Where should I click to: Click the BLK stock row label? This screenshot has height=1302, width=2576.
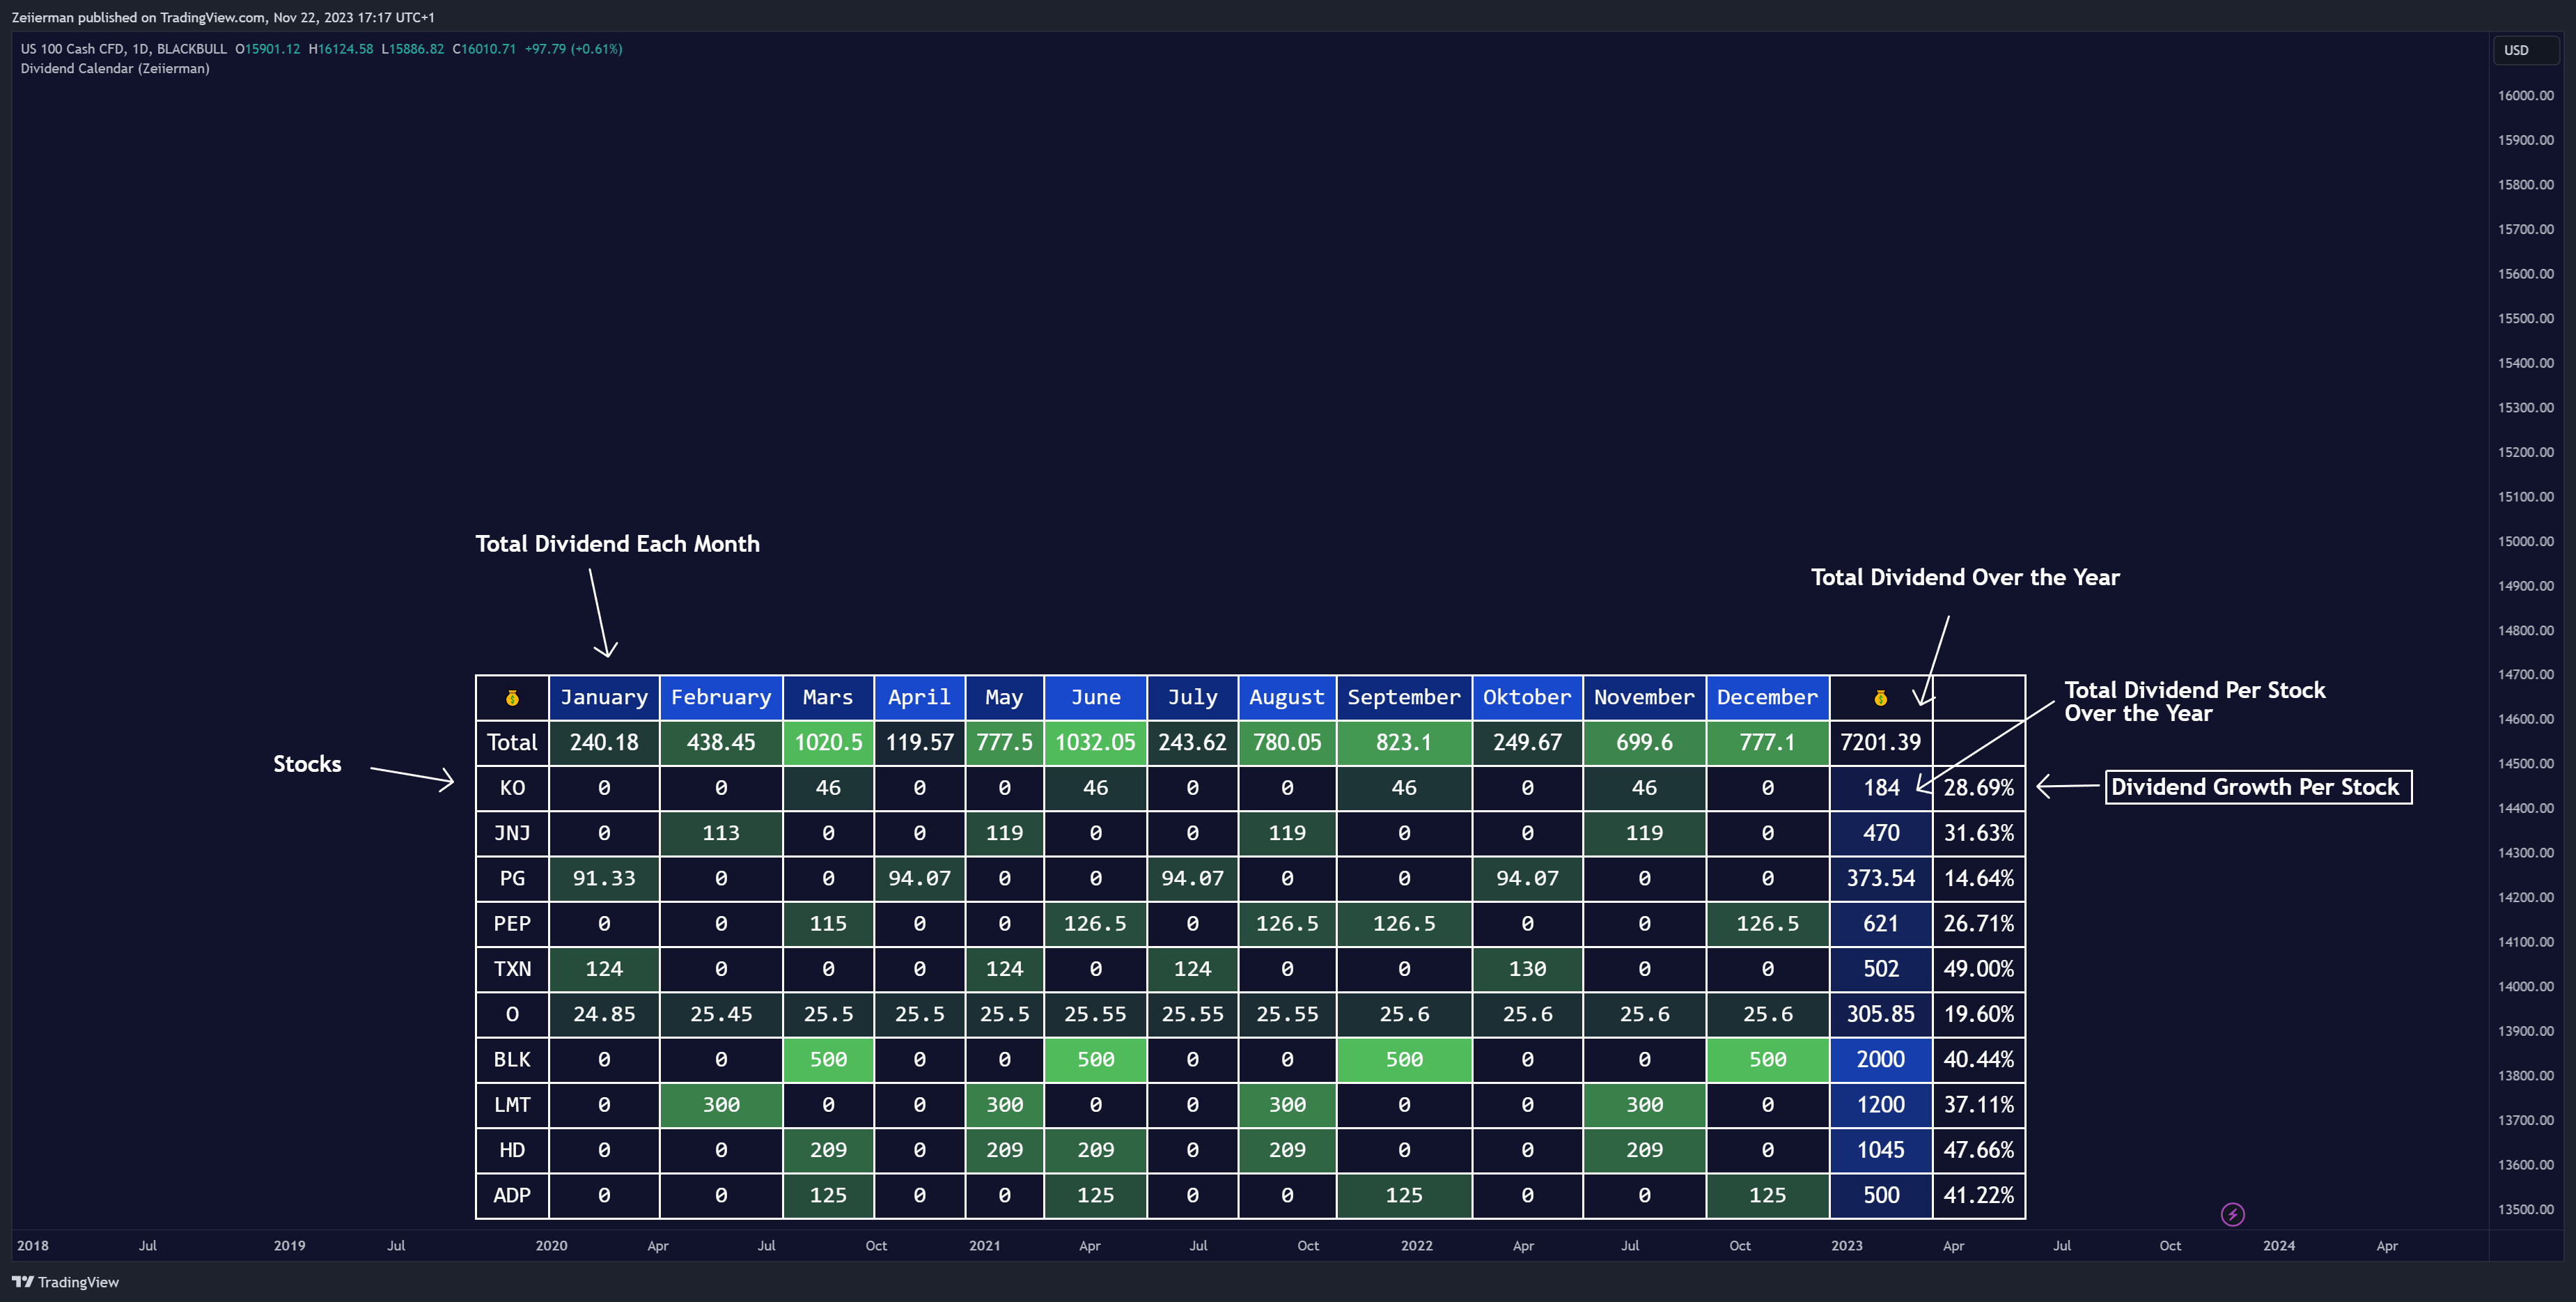[x=512, y=1059]
